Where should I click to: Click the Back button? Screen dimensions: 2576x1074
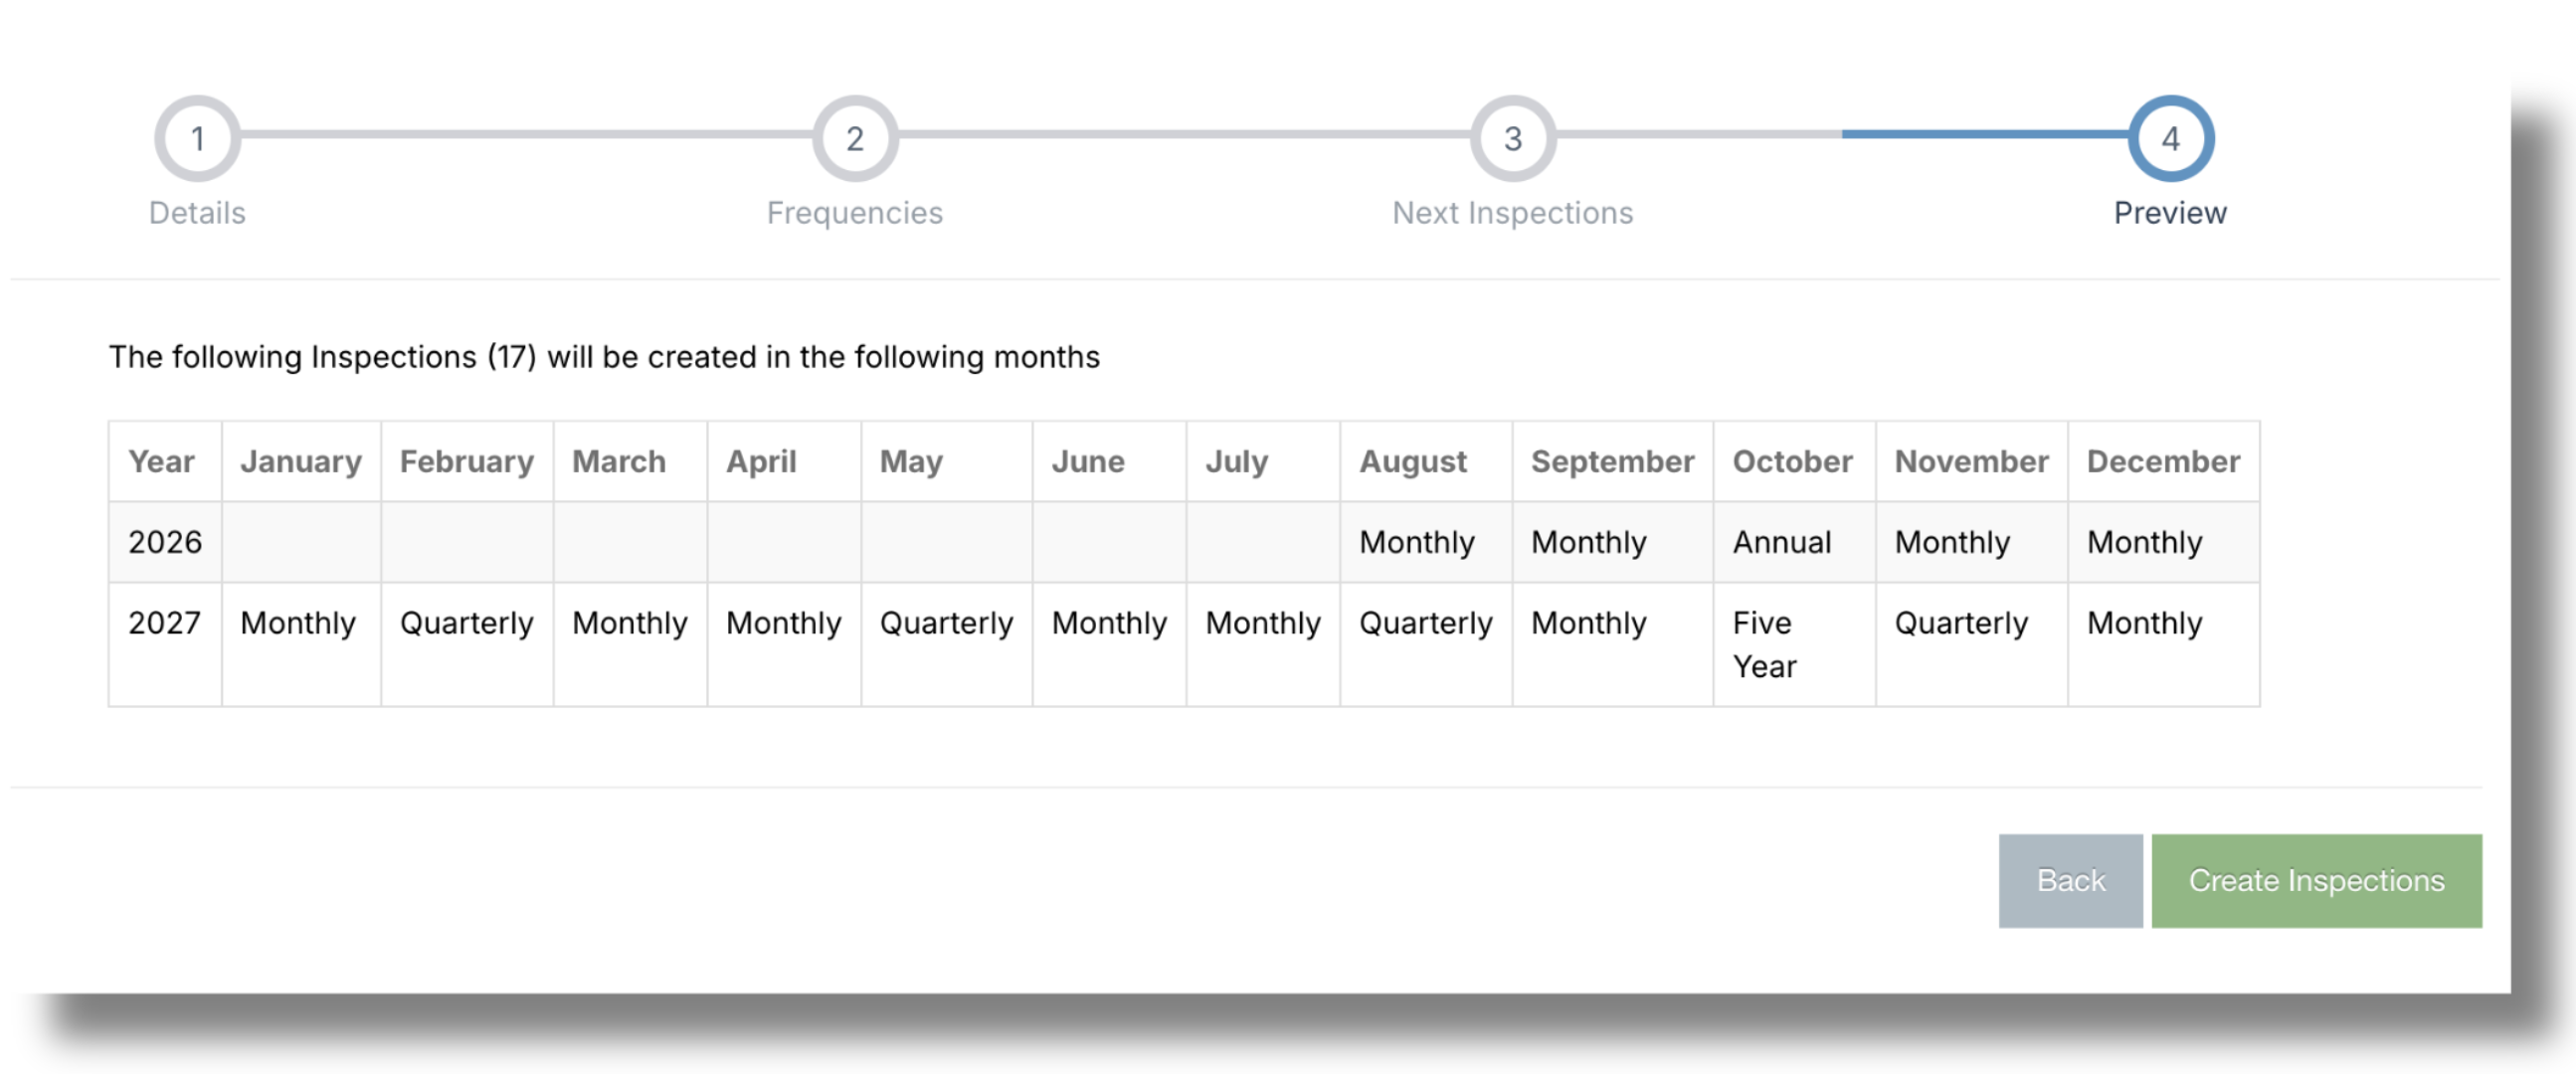(x=2070, y=880)
